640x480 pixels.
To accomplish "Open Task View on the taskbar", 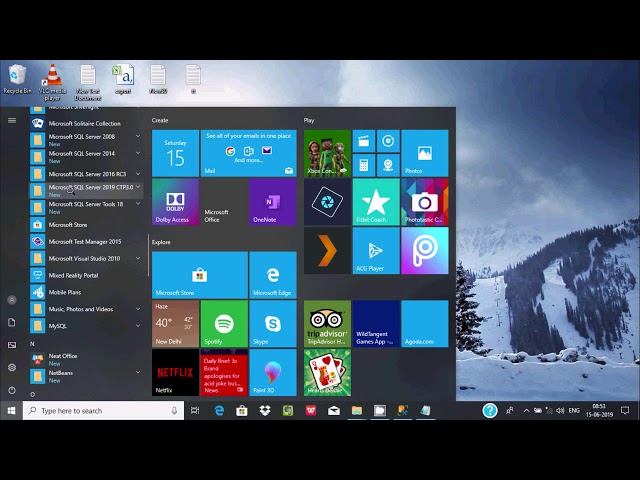I will point(195,411).
